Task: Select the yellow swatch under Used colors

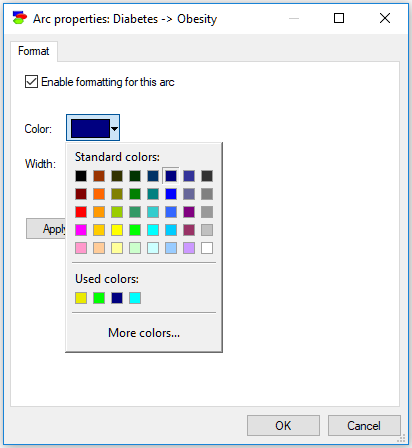Action: coord(81,298)
